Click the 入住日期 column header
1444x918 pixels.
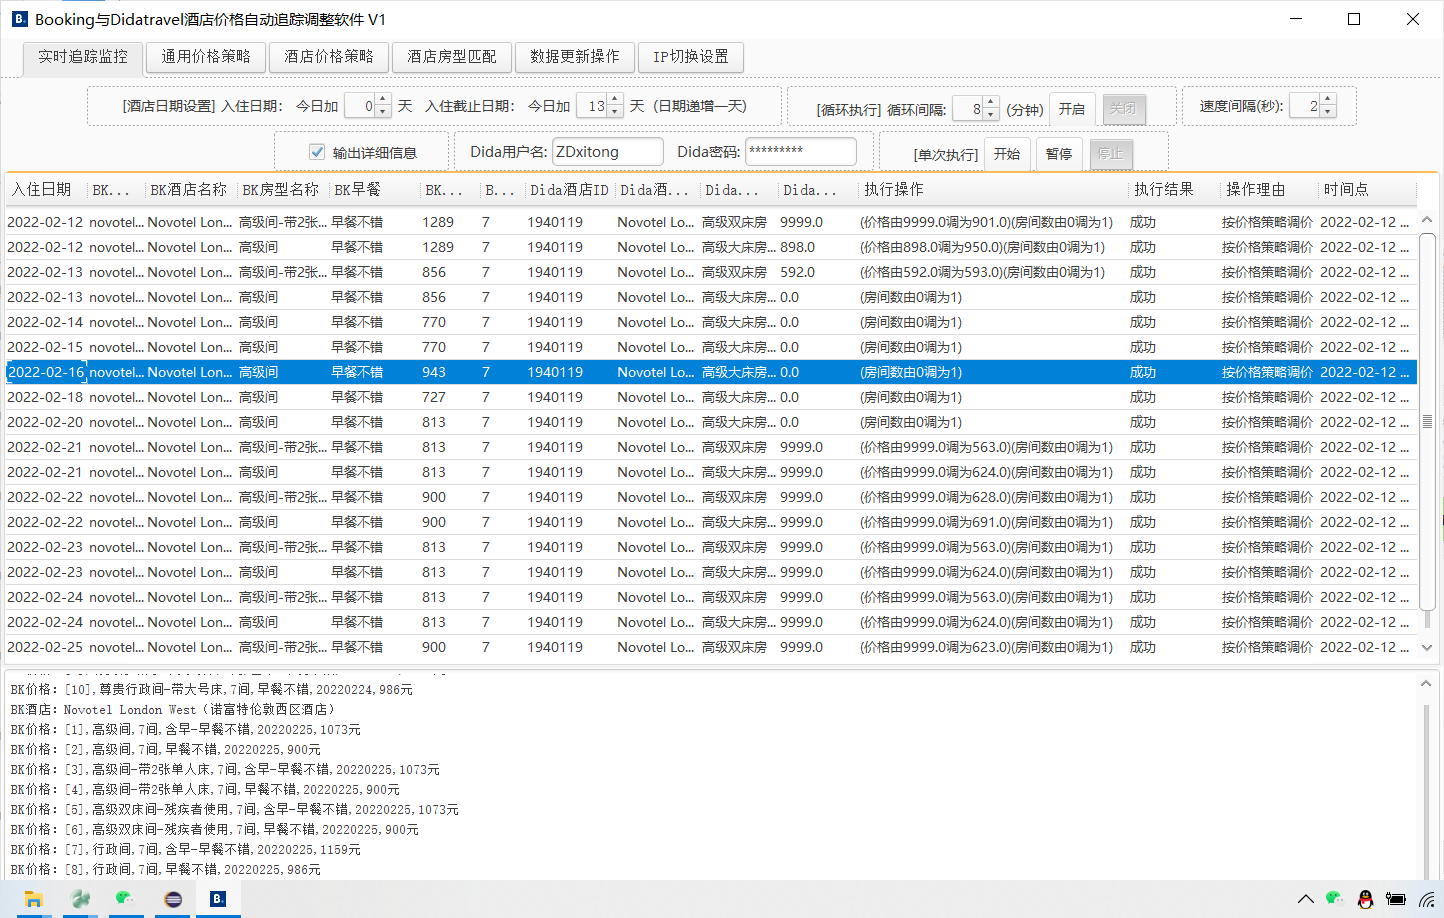click(x=46, y=189)
